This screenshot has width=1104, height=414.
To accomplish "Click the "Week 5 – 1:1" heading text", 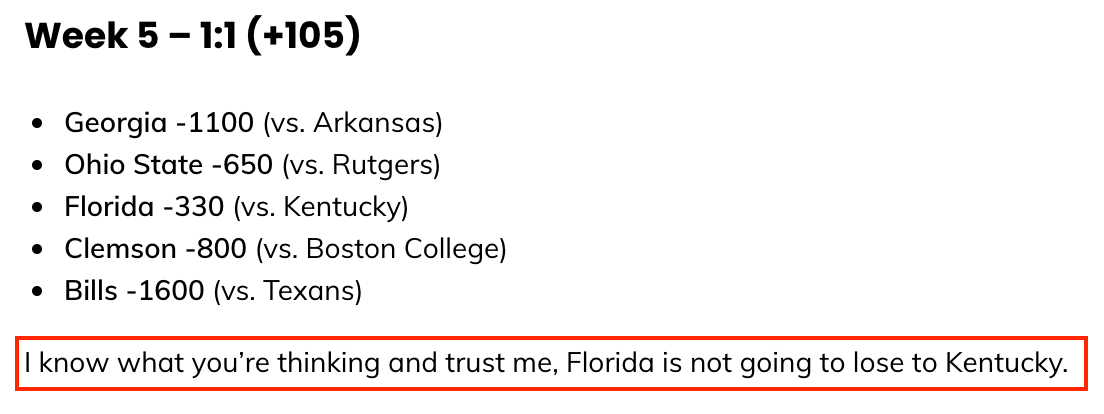I will coord(133,37).
